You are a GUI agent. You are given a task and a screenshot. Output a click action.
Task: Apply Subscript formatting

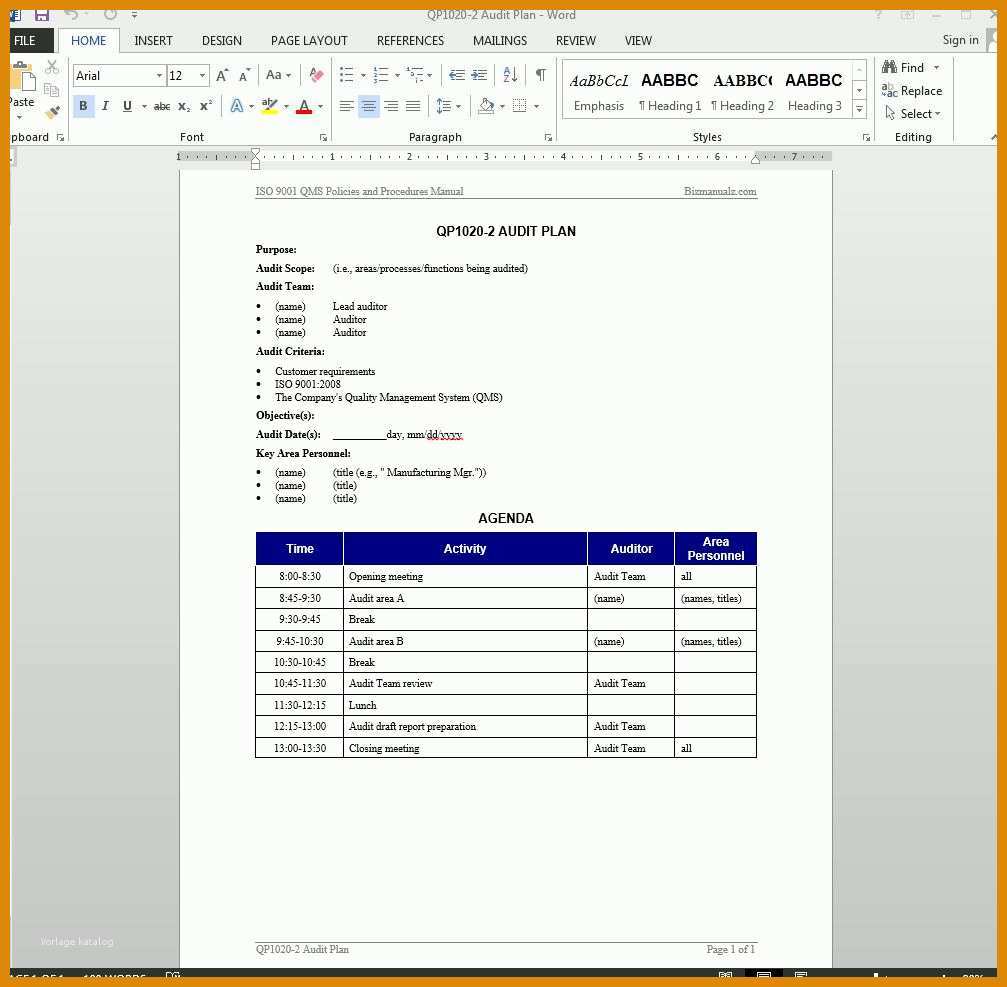click(184, 107)
